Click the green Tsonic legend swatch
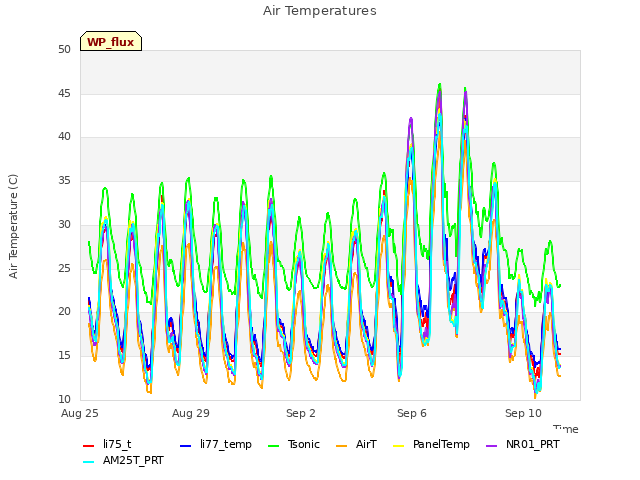 pos(273,446)
